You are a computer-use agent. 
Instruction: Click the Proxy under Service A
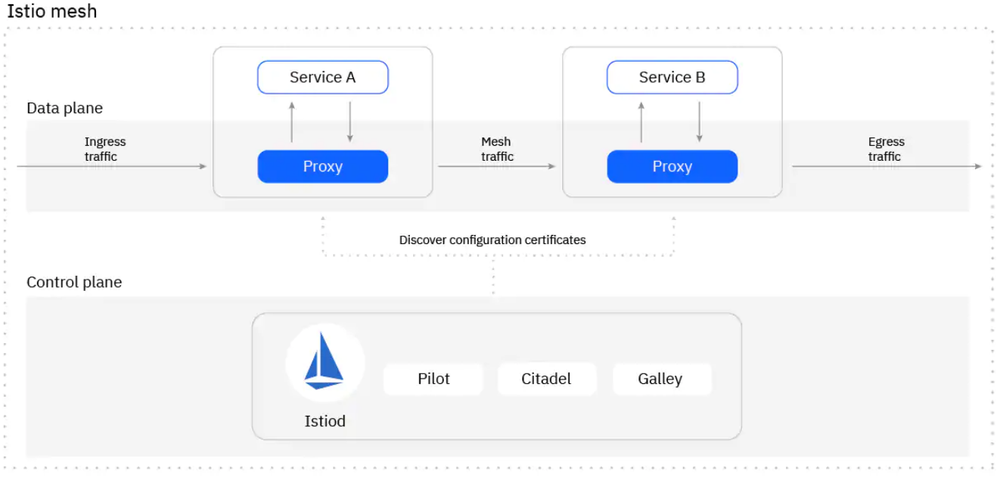coord(323,166)
